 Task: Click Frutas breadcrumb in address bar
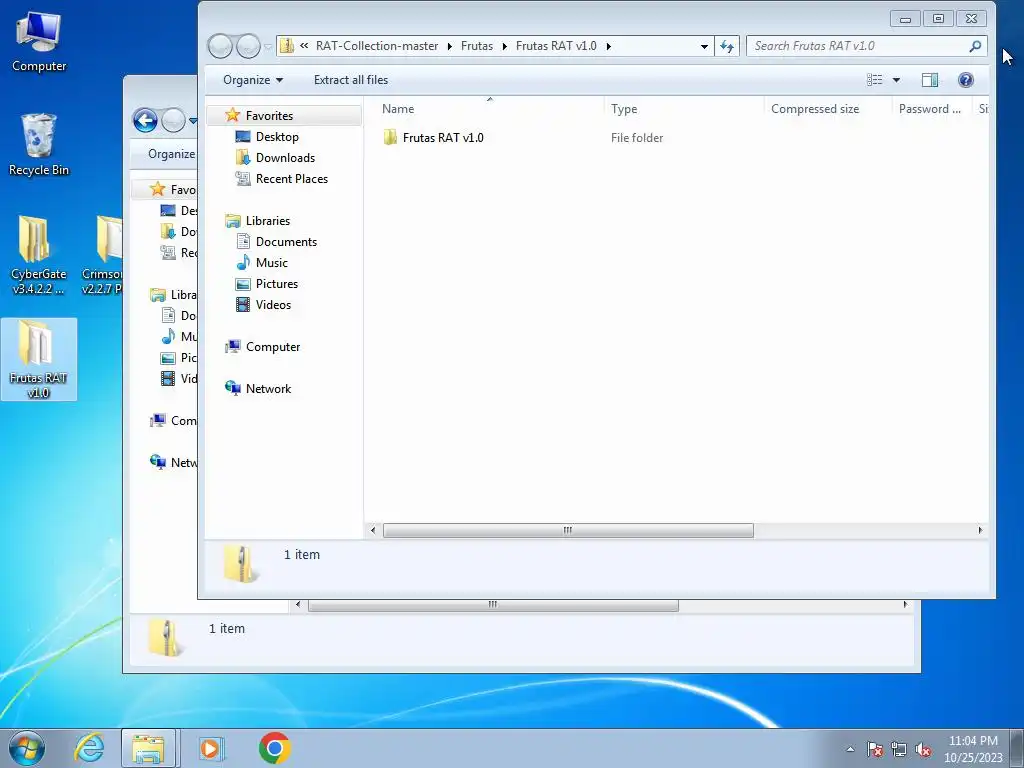click(x=477, y=46)
